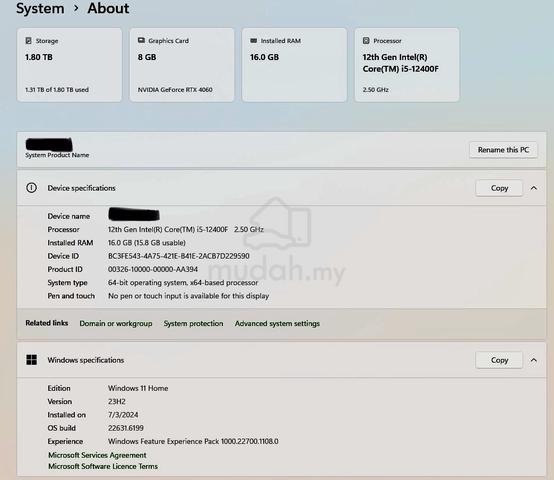Click 'NVIDIA GeForce RTX 4060' text
This screenshot has height=480, width=554.
[x=175, y=90]
